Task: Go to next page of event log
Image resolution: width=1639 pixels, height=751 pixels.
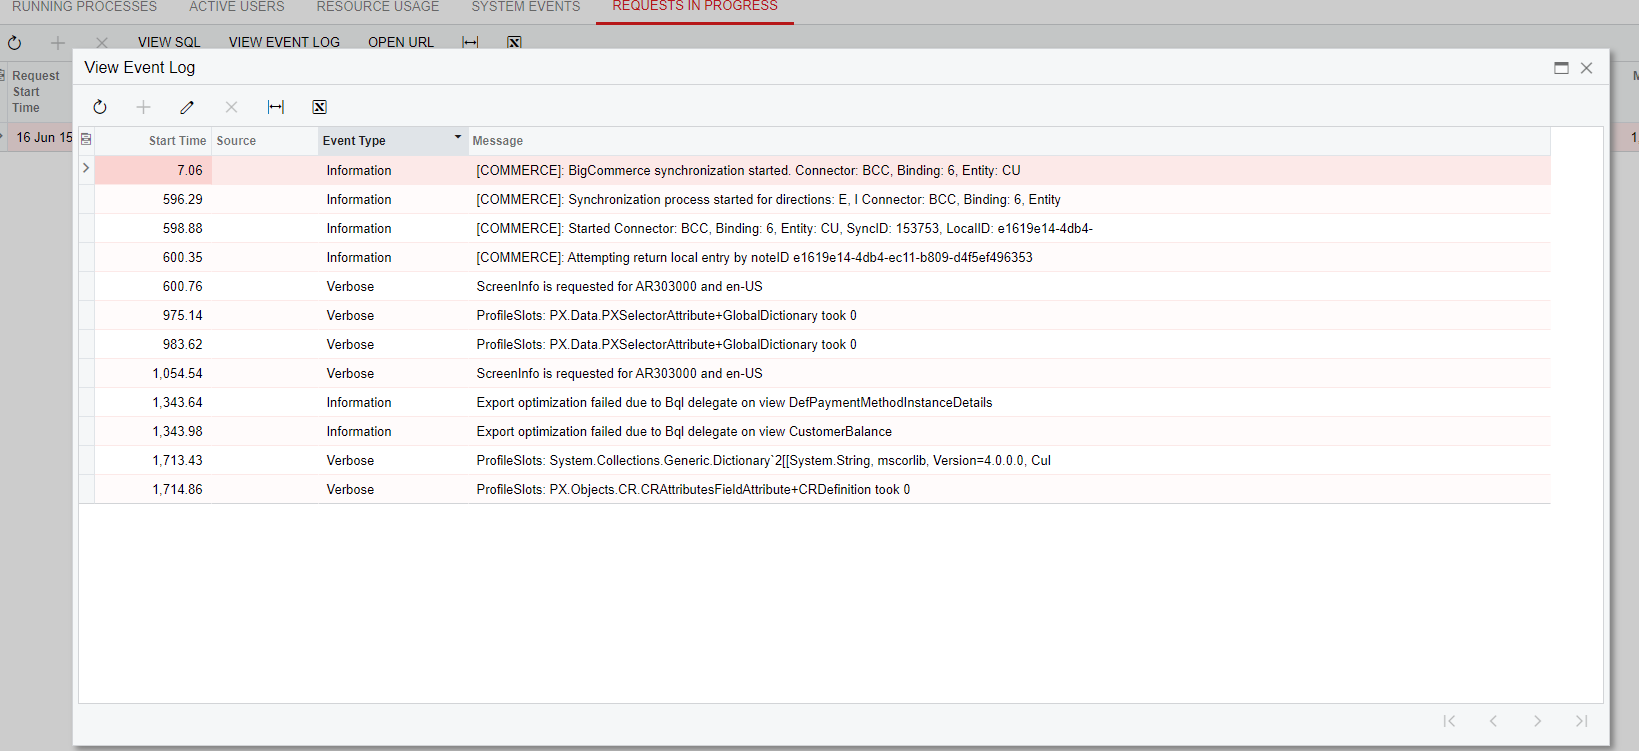Action: 1537,721
